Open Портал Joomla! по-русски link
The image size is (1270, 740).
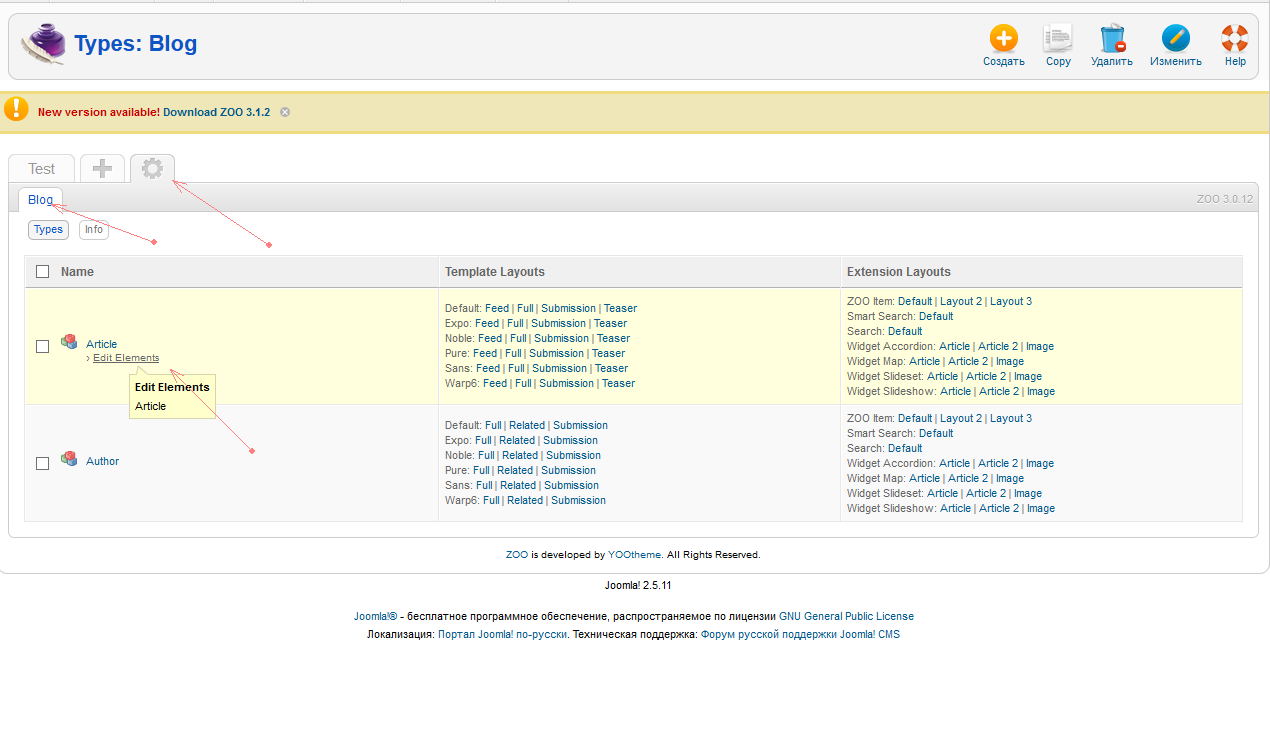coord(503,634)
